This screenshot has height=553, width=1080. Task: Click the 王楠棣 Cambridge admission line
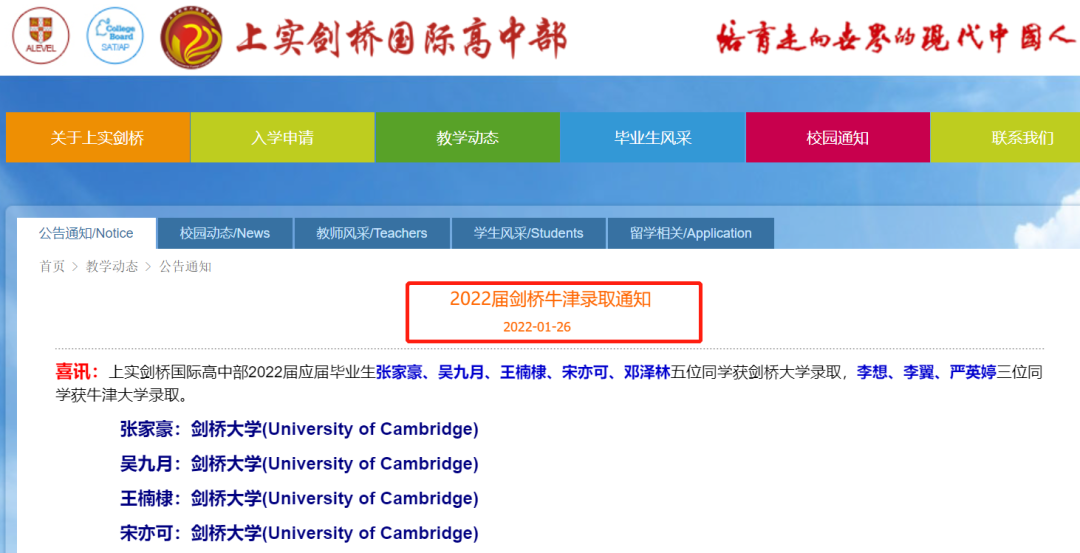[x=299, y=498]
